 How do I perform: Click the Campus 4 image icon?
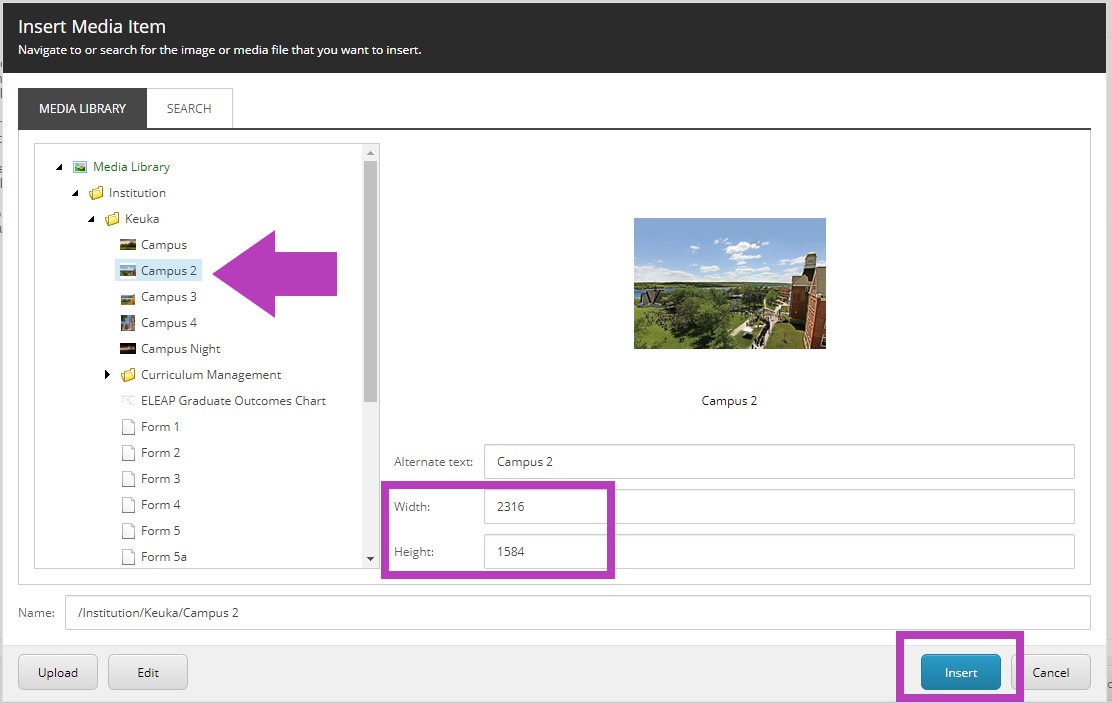(x=128, y=323)
